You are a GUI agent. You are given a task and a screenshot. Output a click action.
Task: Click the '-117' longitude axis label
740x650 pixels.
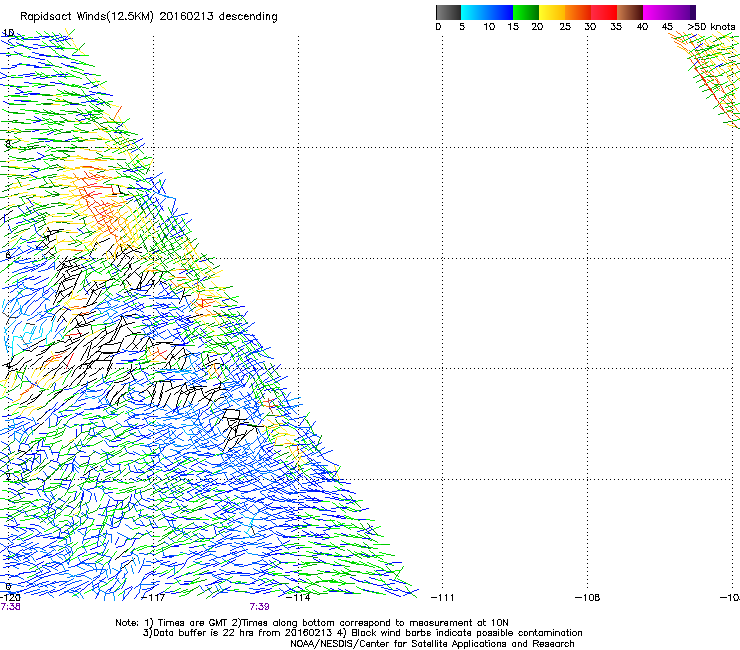153,598
